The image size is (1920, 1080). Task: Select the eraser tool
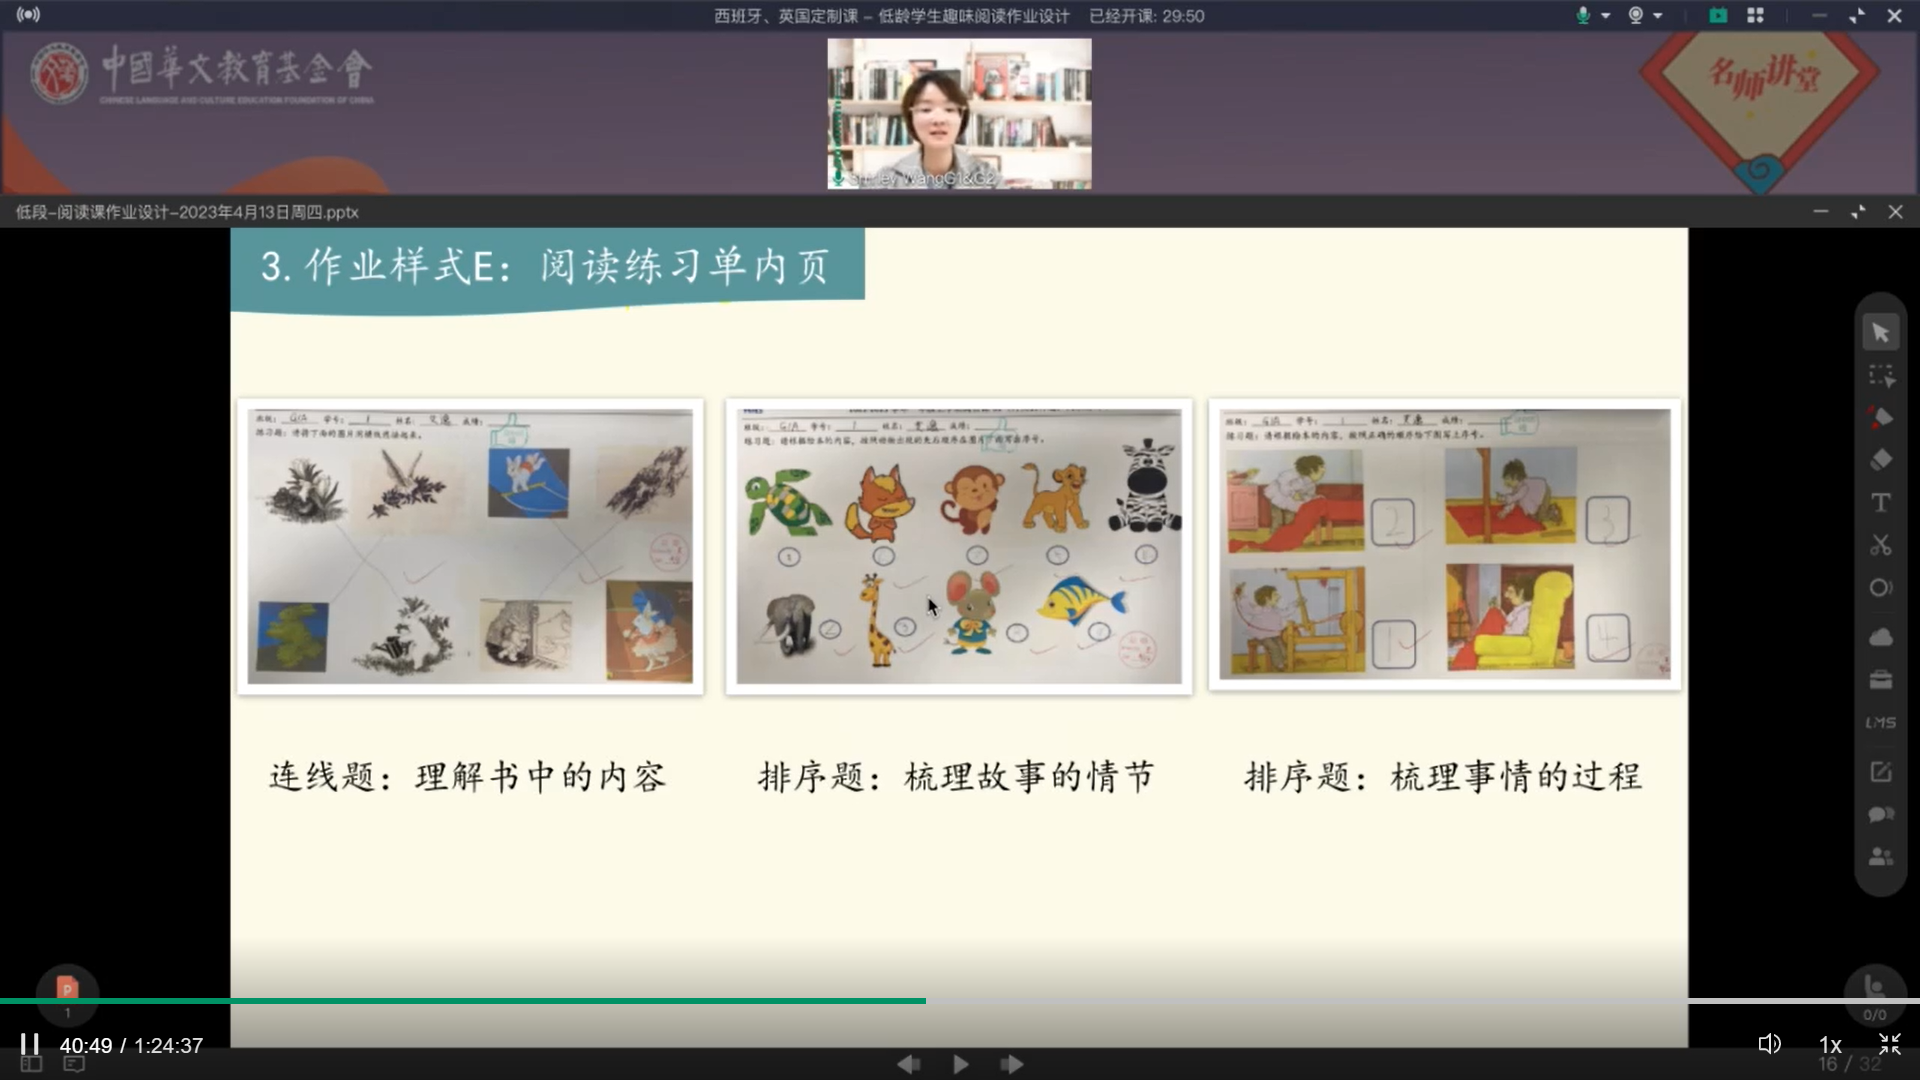click(x=1880, y=460)
